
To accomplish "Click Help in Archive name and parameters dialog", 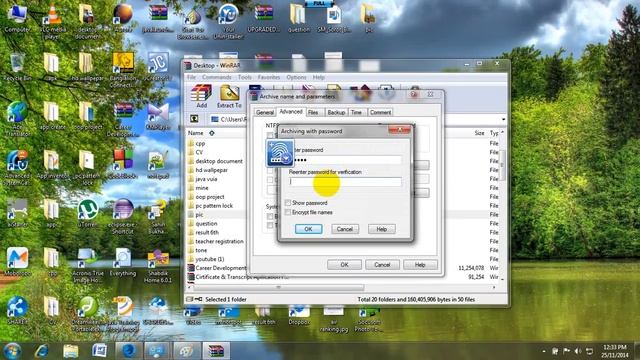I will tap(420, 265).
